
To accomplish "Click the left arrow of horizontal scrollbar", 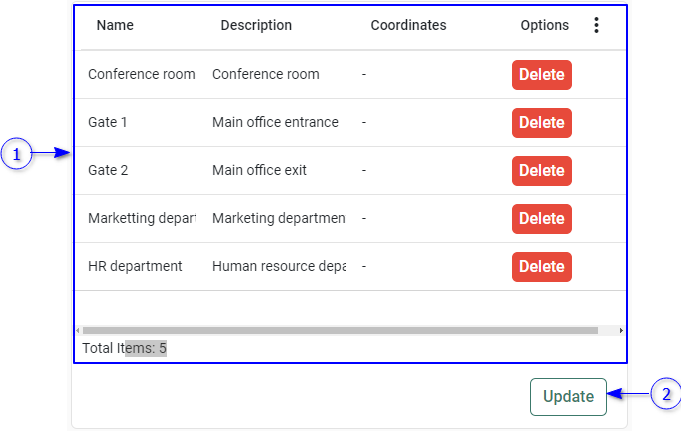I will pos(78,330).
